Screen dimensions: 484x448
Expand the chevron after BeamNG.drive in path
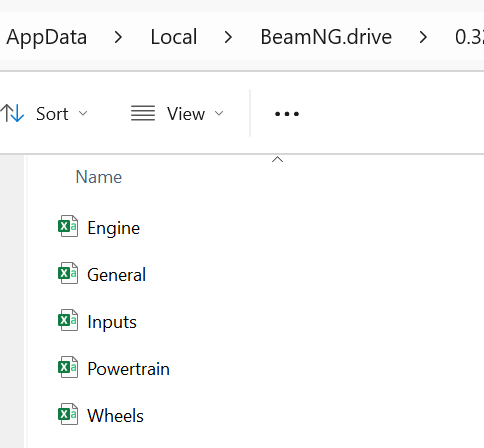coord(423,37)
